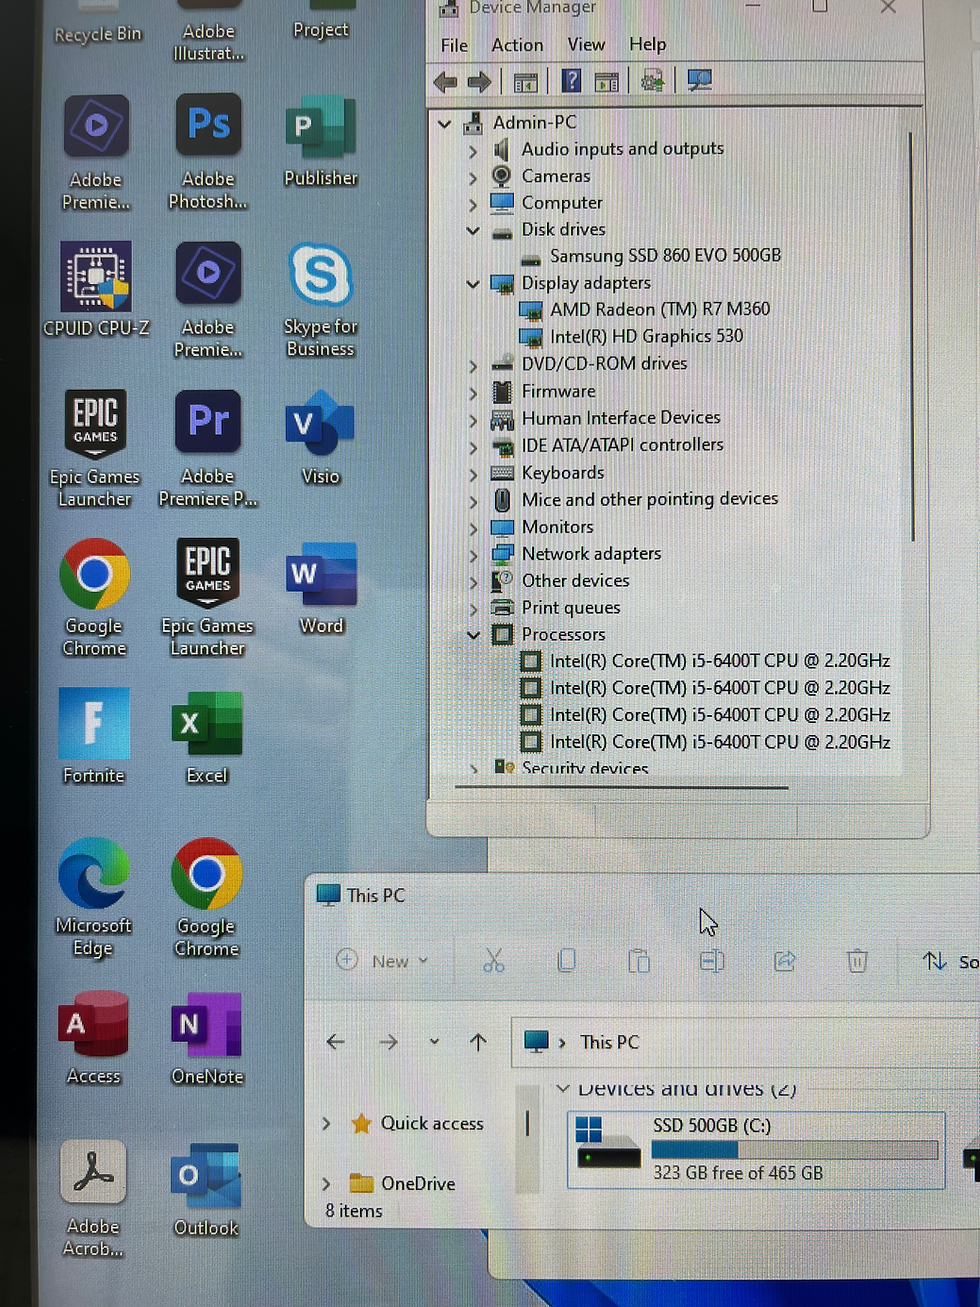
Task: Select Human Interface Devices category
Action: click(x=621, y=418)
